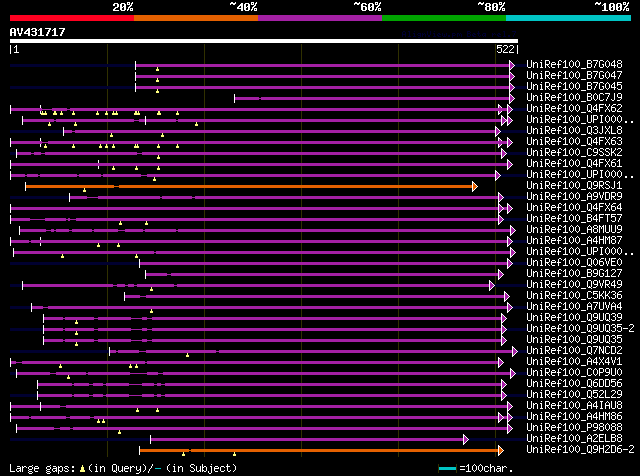Screen dimensions: 640x476
Task: Click the yellow gap marker under UniRef100_B7G047
Action: [x=157, y=80]
